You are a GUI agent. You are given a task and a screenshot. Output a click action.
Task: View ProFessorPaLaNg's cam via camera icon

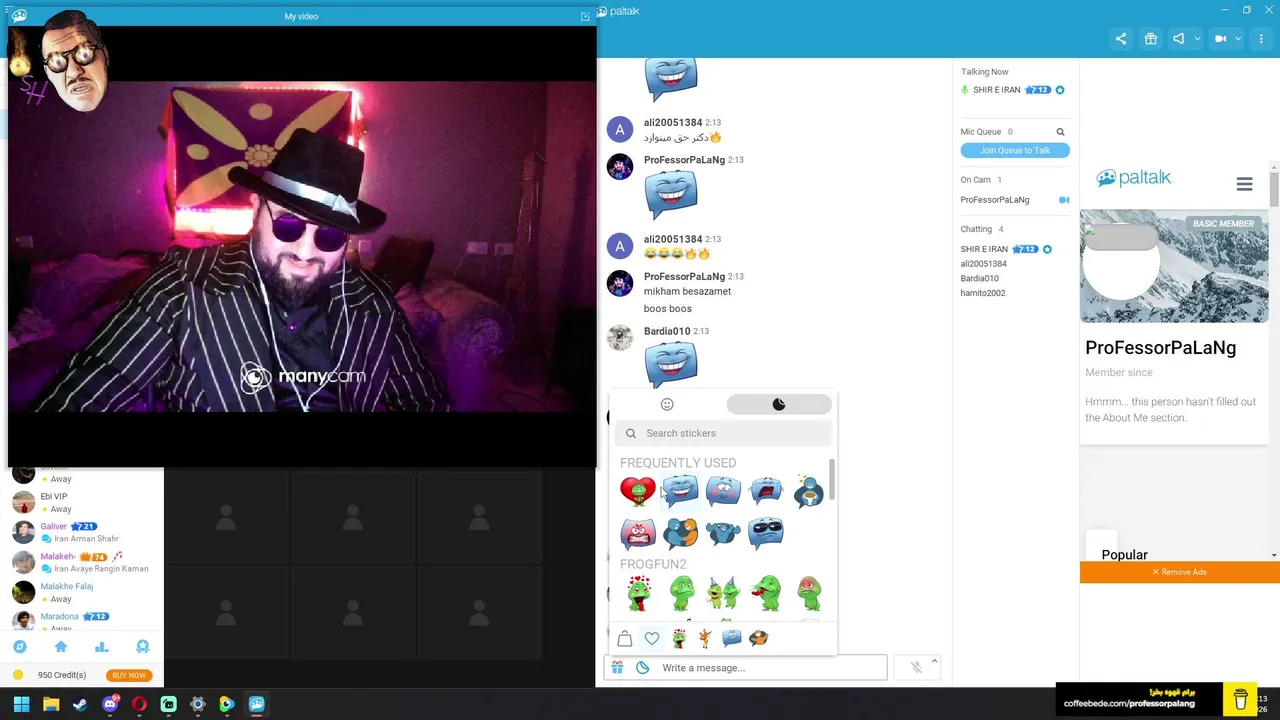(x=1064, y=200)
